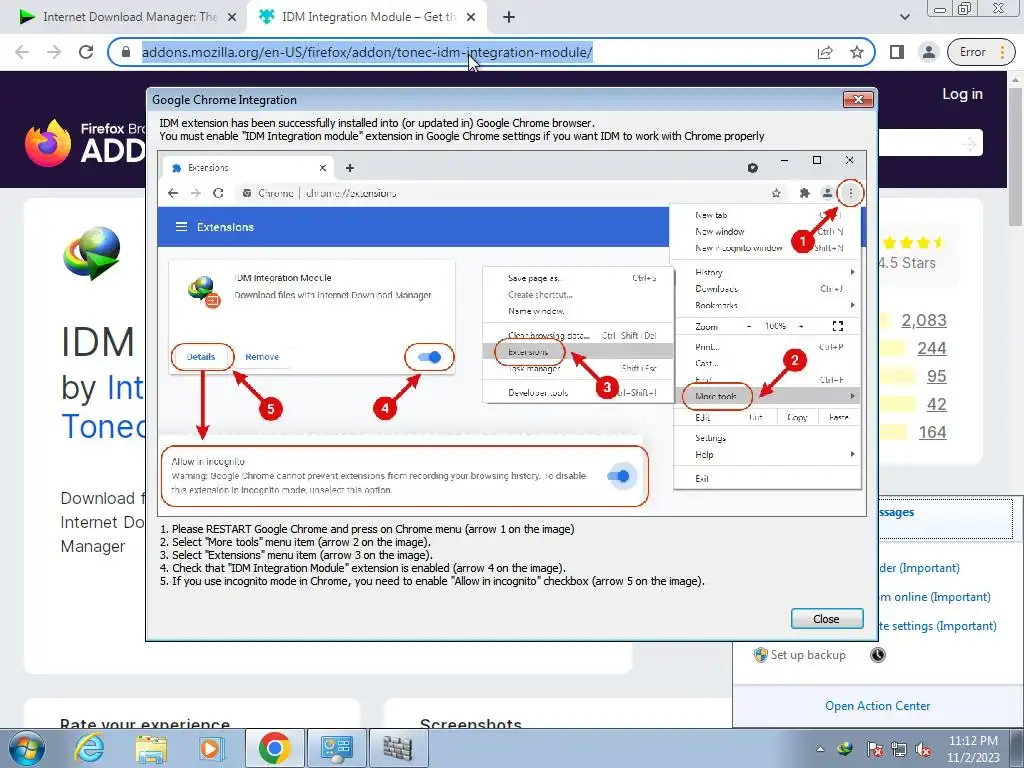Click the page's vertical scrollbar thumb

pyautogui.click(x=1016, y=157)
